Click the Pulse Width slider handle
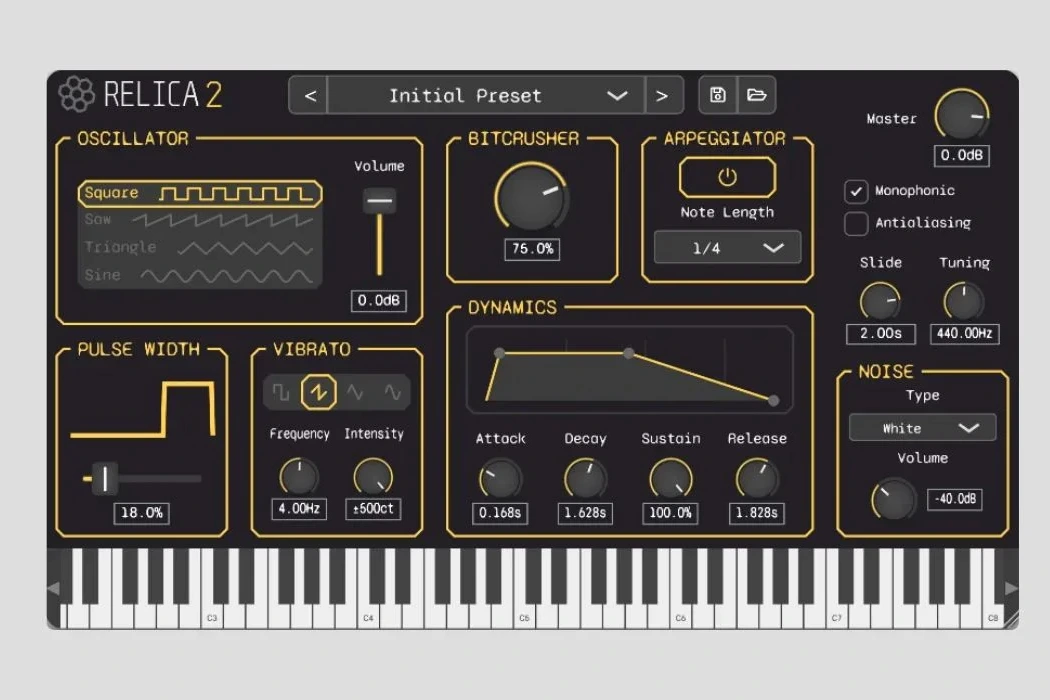The height and width of the screenshot is (700, 1050). (104, 479)
